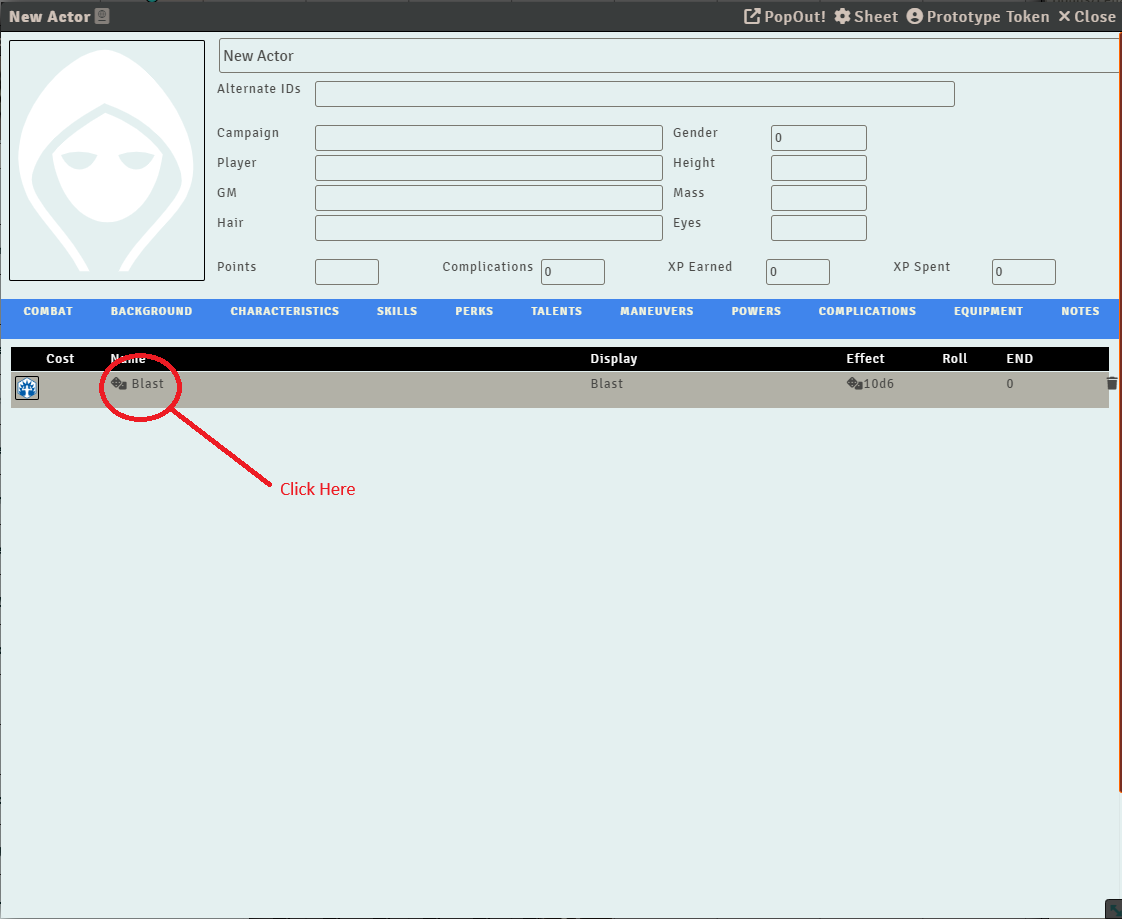Click the document ID icon beside title

(102, 17)
